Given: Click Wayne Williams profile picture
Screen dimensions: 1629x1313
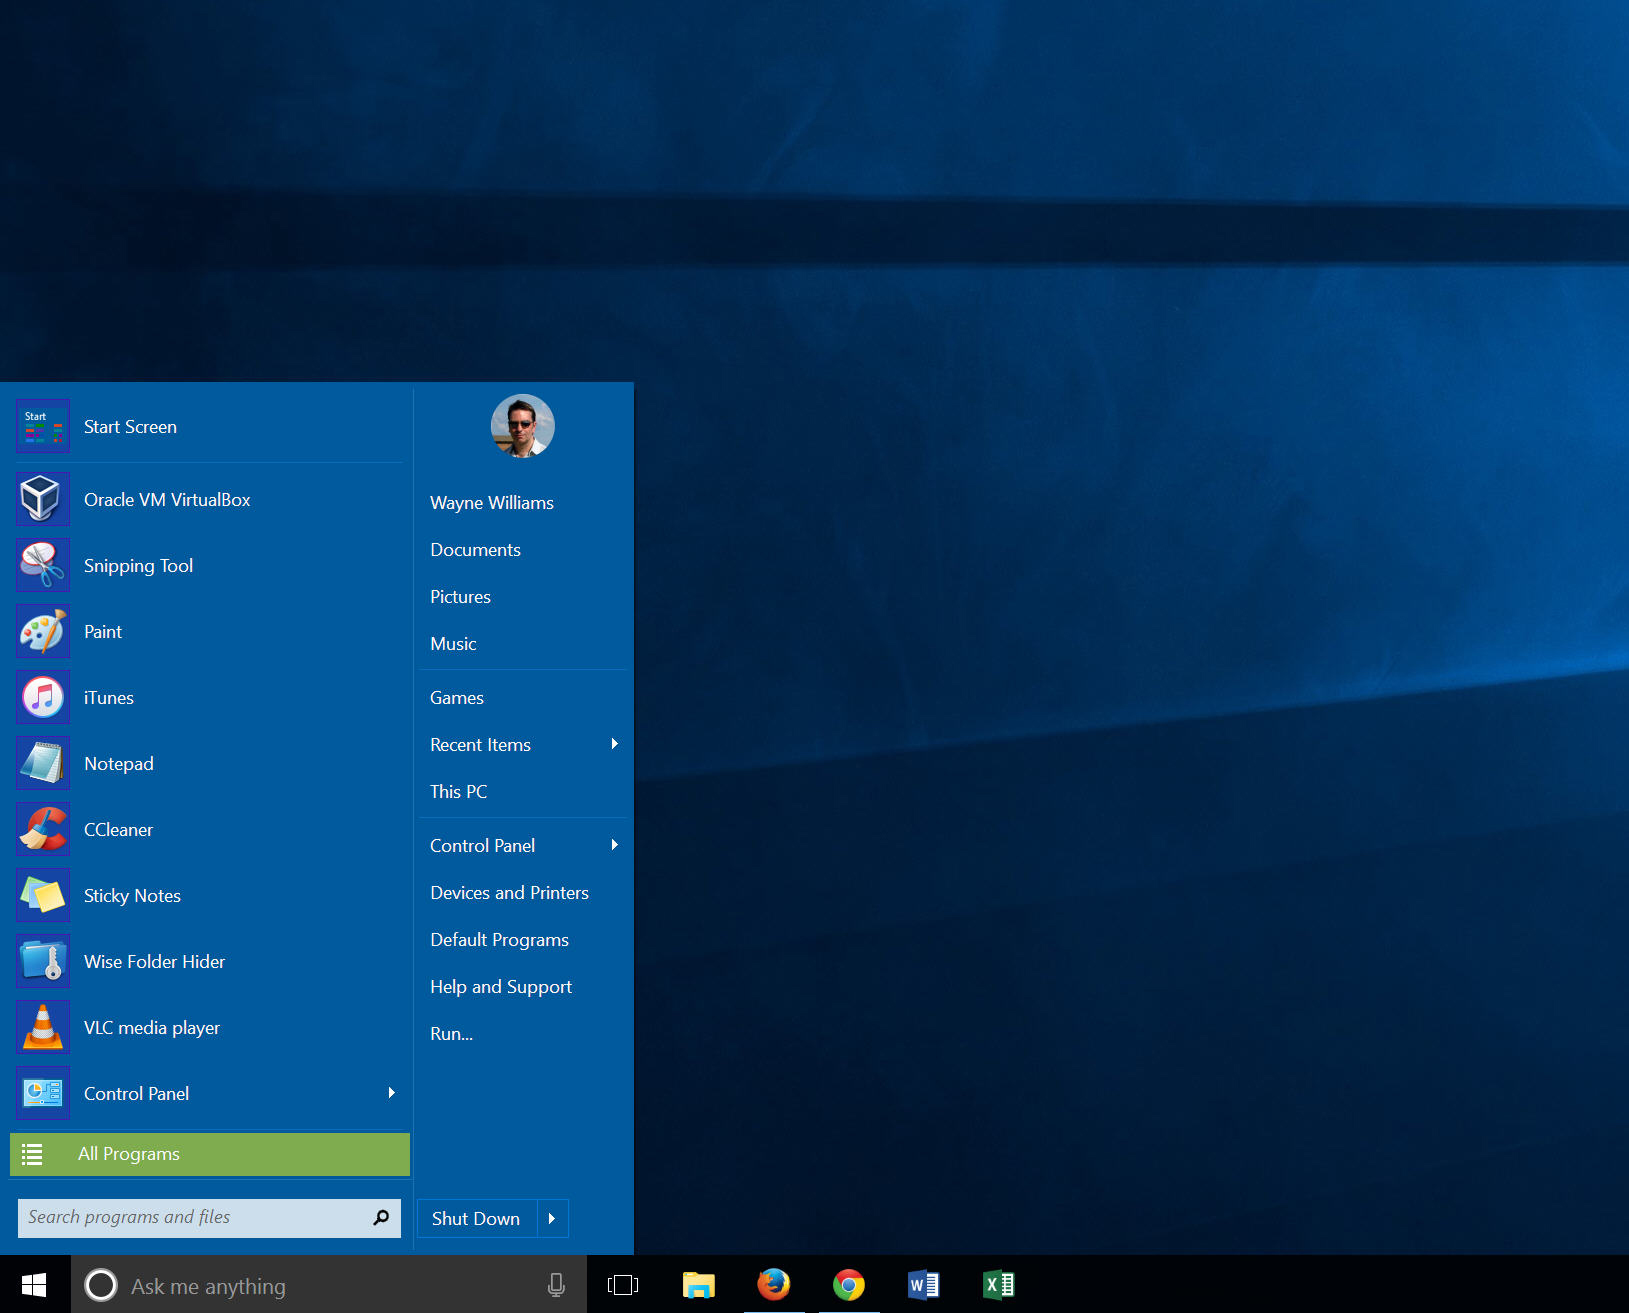Looking at the screenshot, I should (522, 425).
